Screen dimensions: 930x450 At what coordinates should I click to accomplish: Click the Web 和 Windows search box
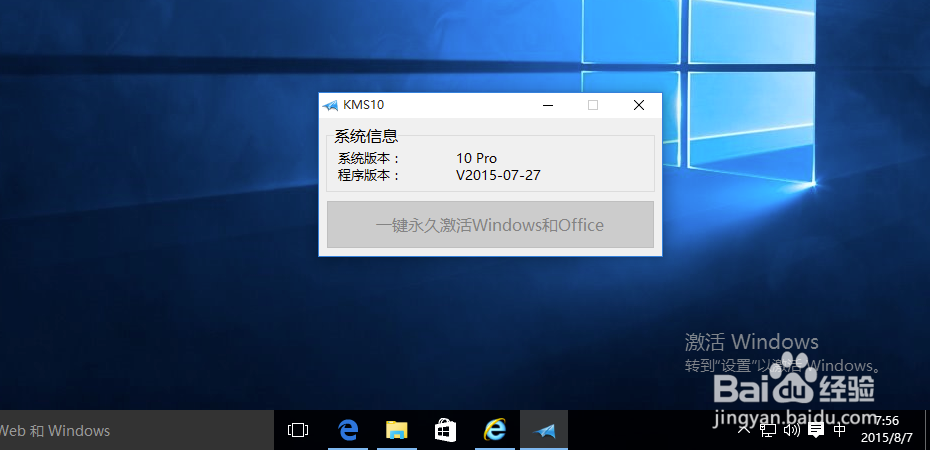[x=136, y=430]
